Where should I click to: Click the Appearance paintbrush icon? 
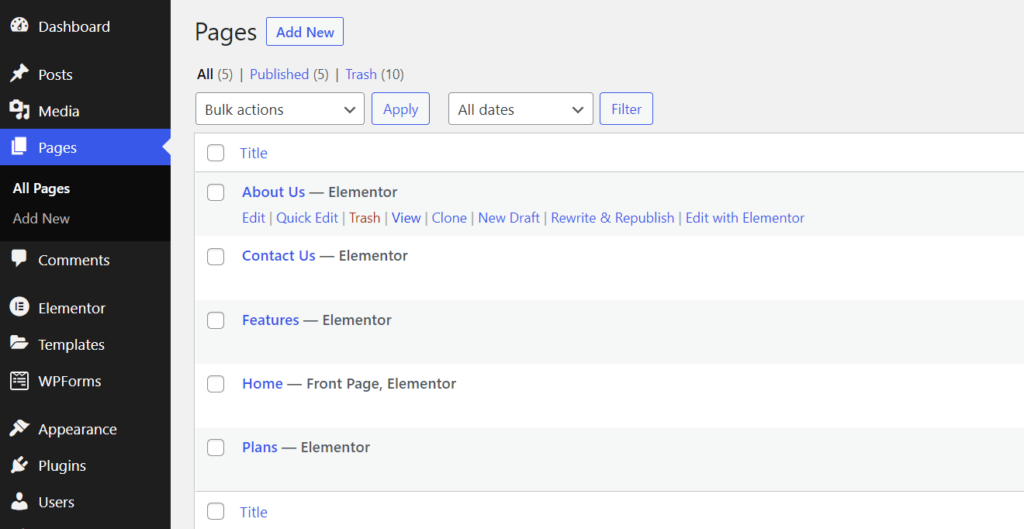pos(20,428)
